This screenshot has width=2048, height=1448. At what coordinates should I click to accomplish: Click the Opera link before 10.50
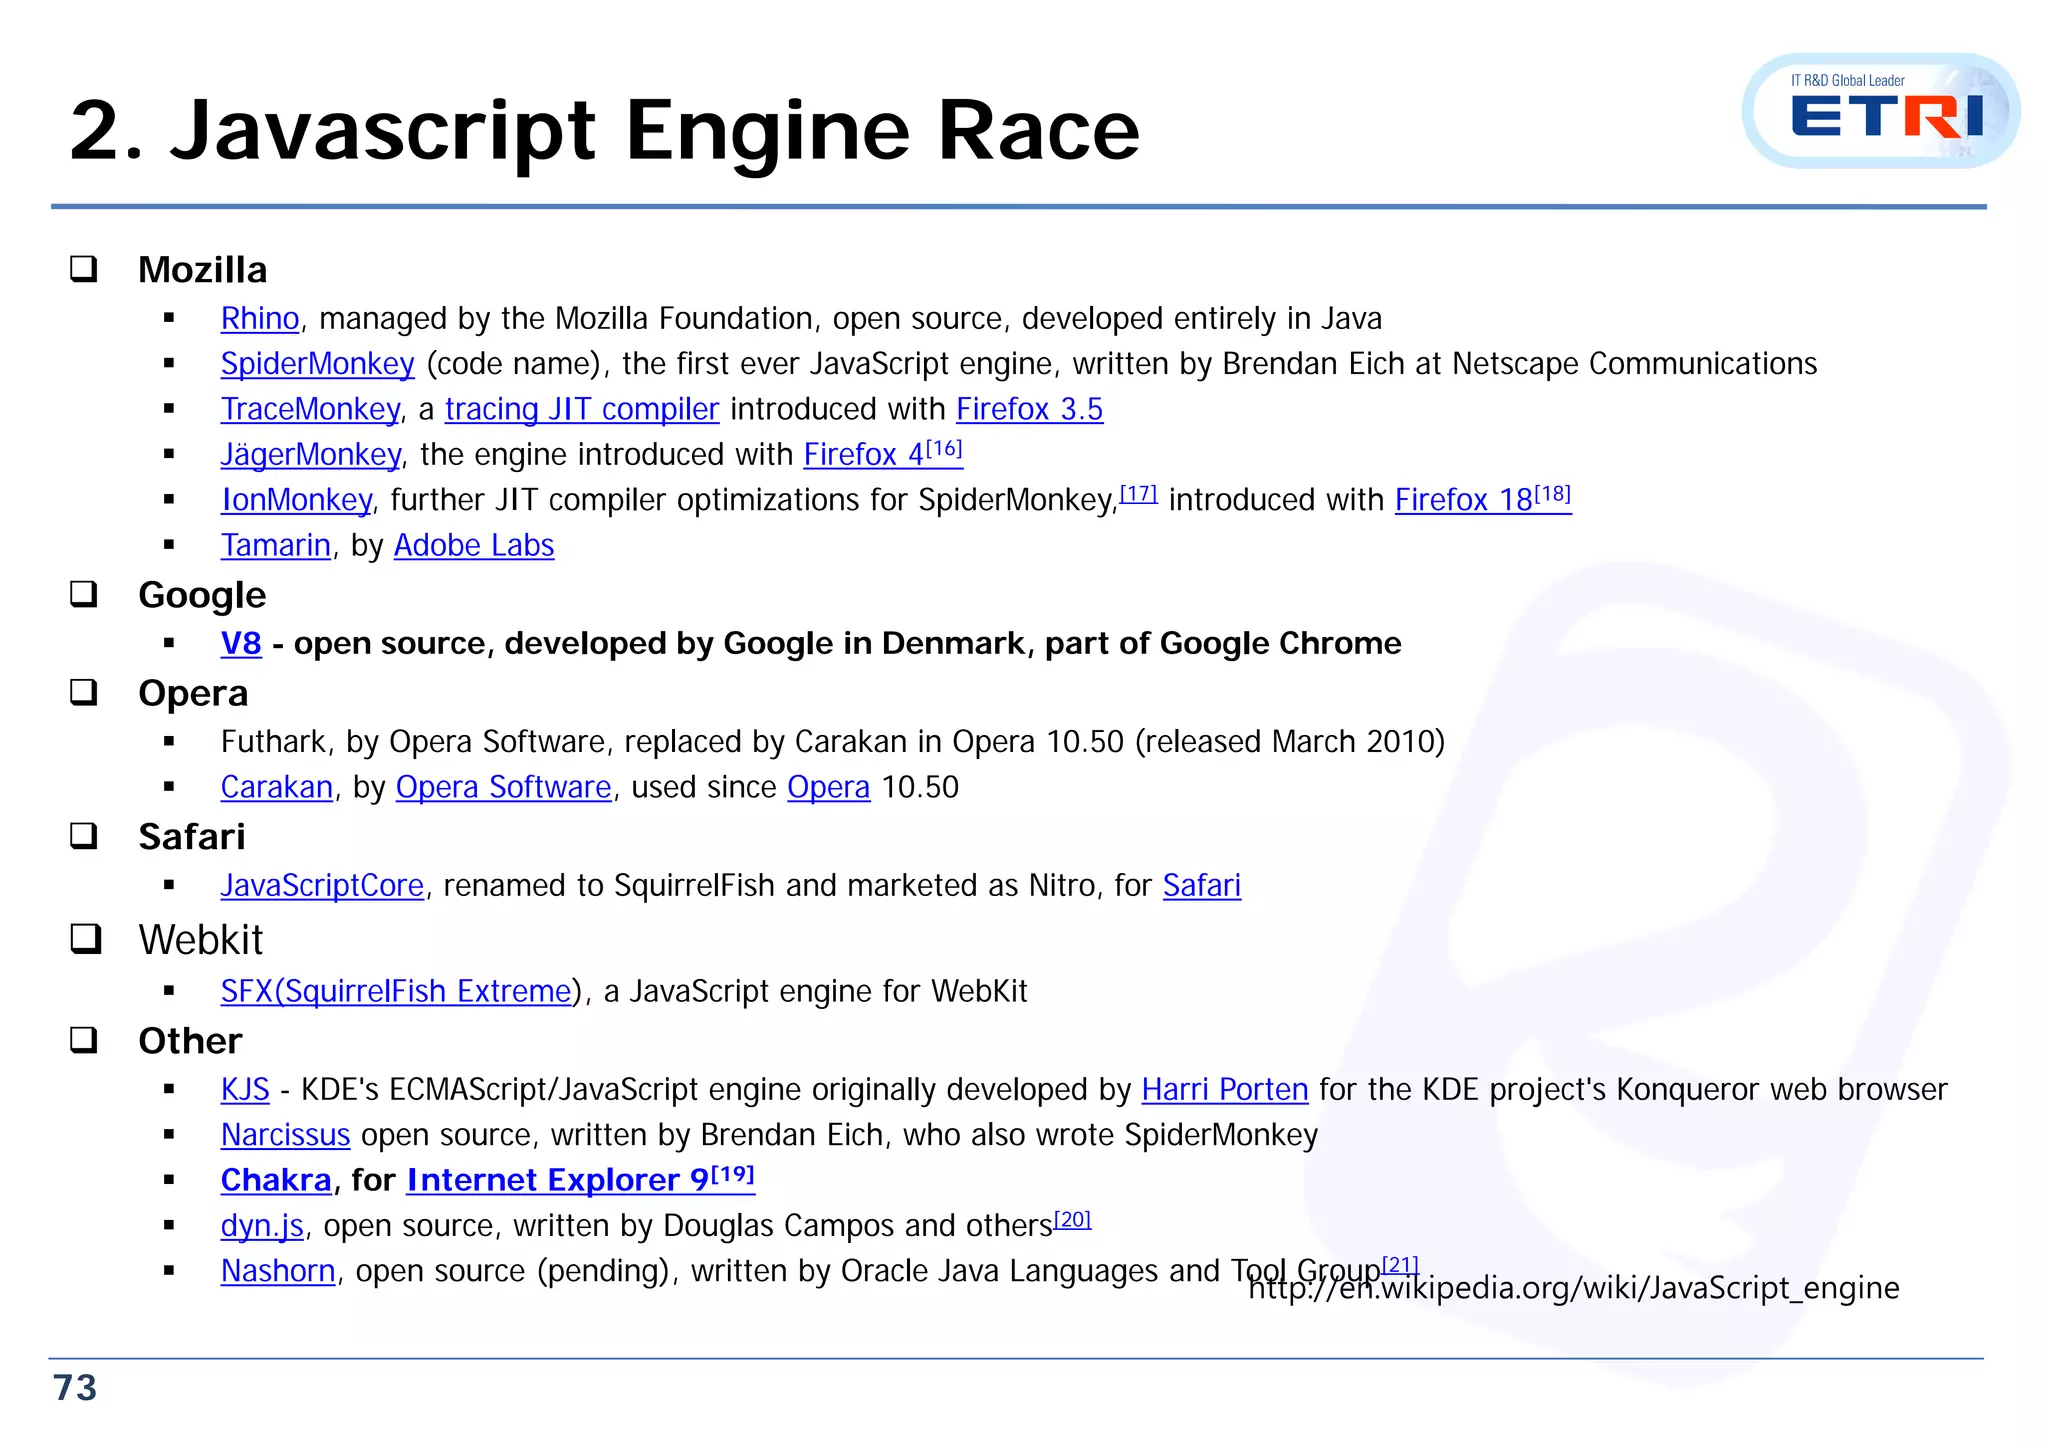coord(828,787)
